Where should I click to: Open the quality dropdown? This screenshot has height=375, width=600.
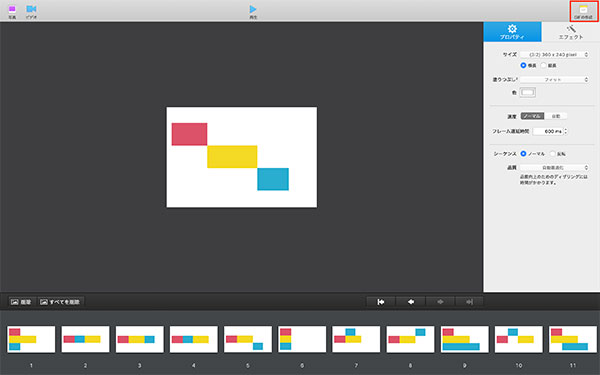pos(554,168)
